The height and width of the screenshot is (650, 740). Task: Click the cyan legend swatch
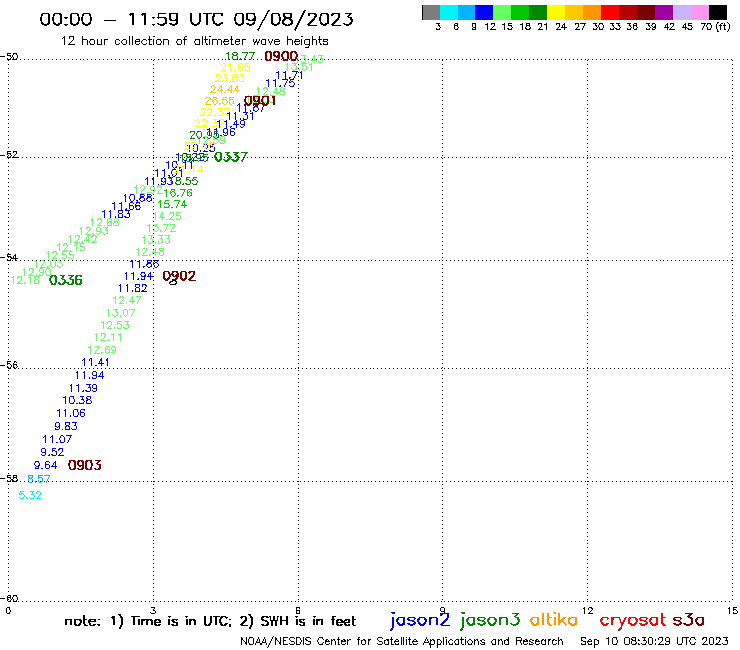click(449, 12)
